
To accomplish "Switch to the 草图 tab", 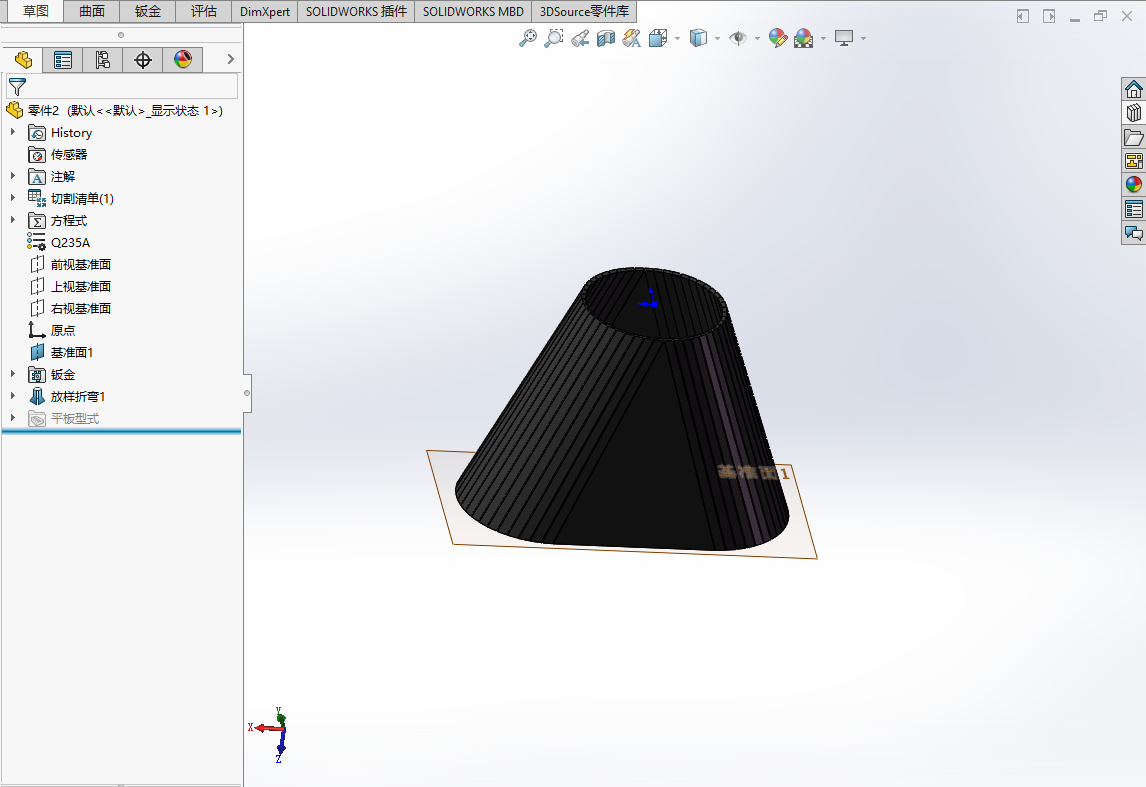I will pos(35,11).
